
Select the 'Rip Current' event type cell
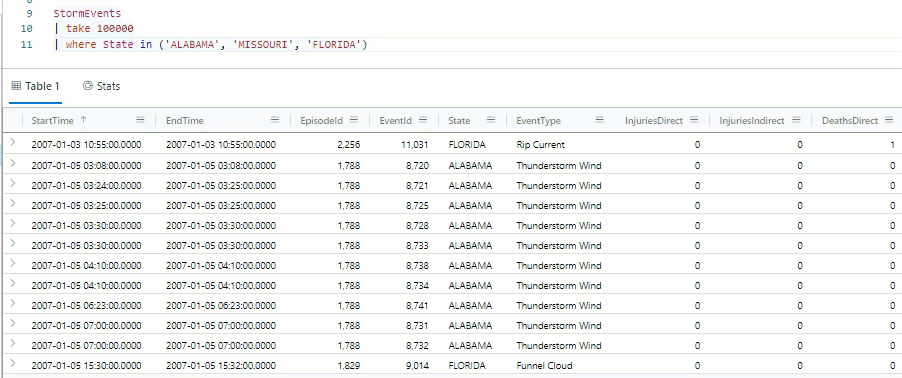(541, 145)
